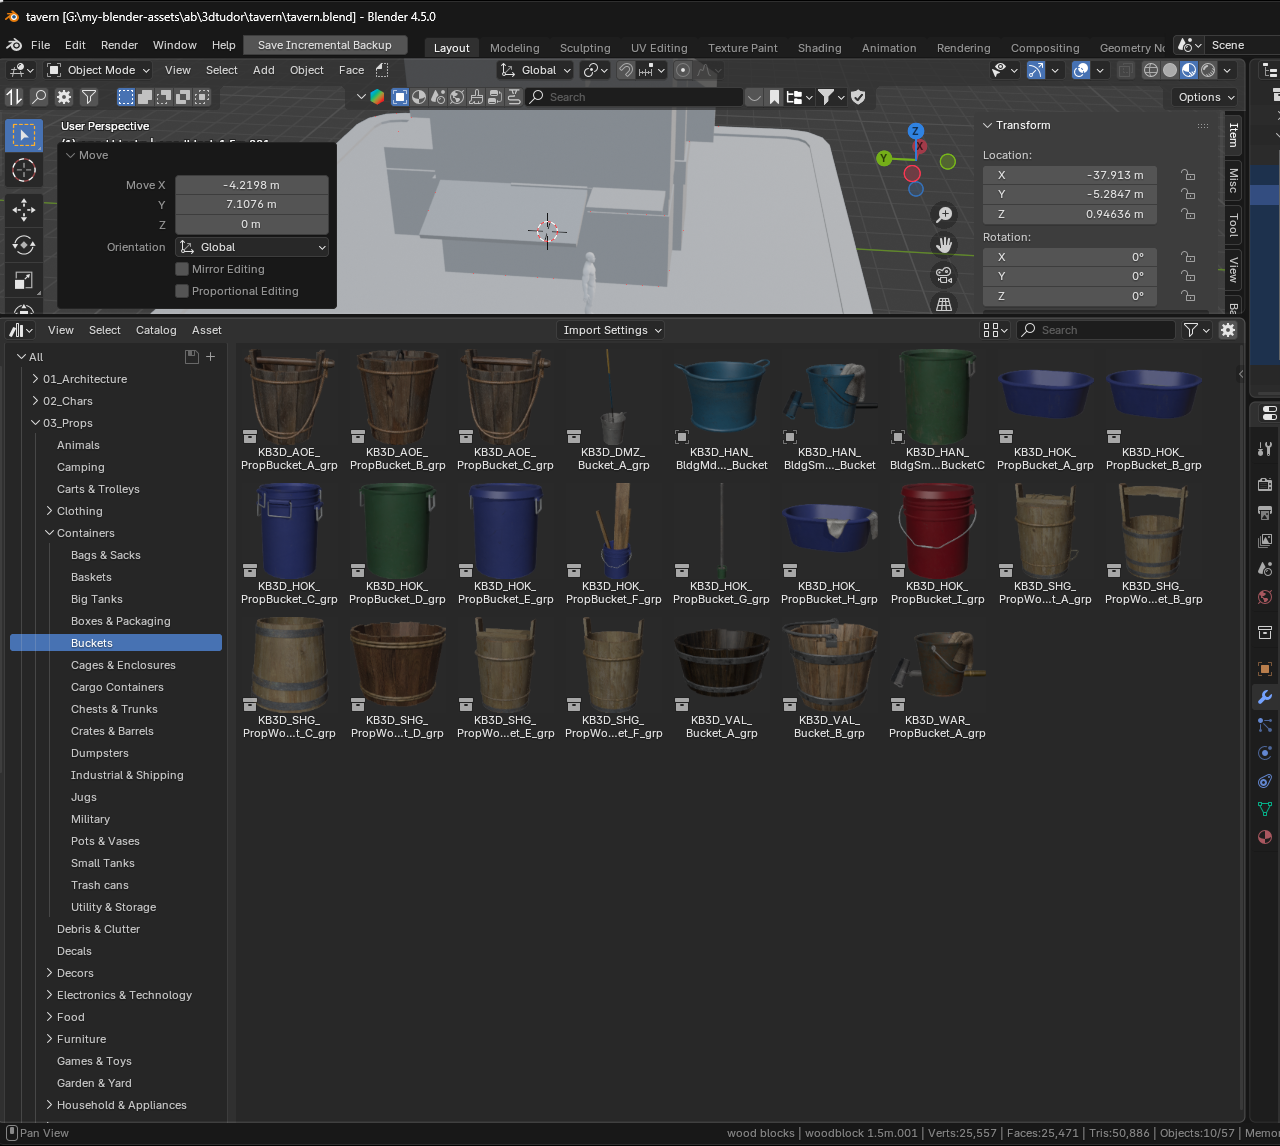The height and width of the screenshot is (1146, 1280).
Task: Click the Blender logo menu icon
Action: coord(14,45)
